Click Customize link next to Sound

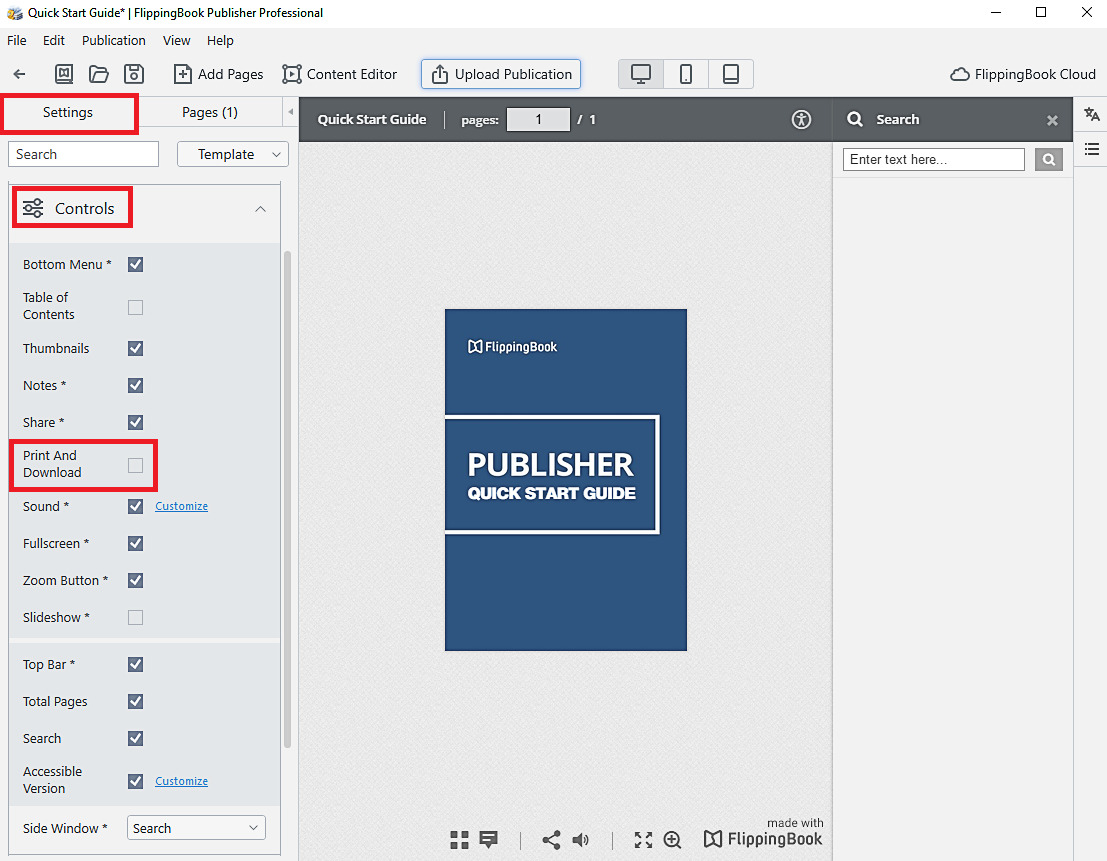181,506
